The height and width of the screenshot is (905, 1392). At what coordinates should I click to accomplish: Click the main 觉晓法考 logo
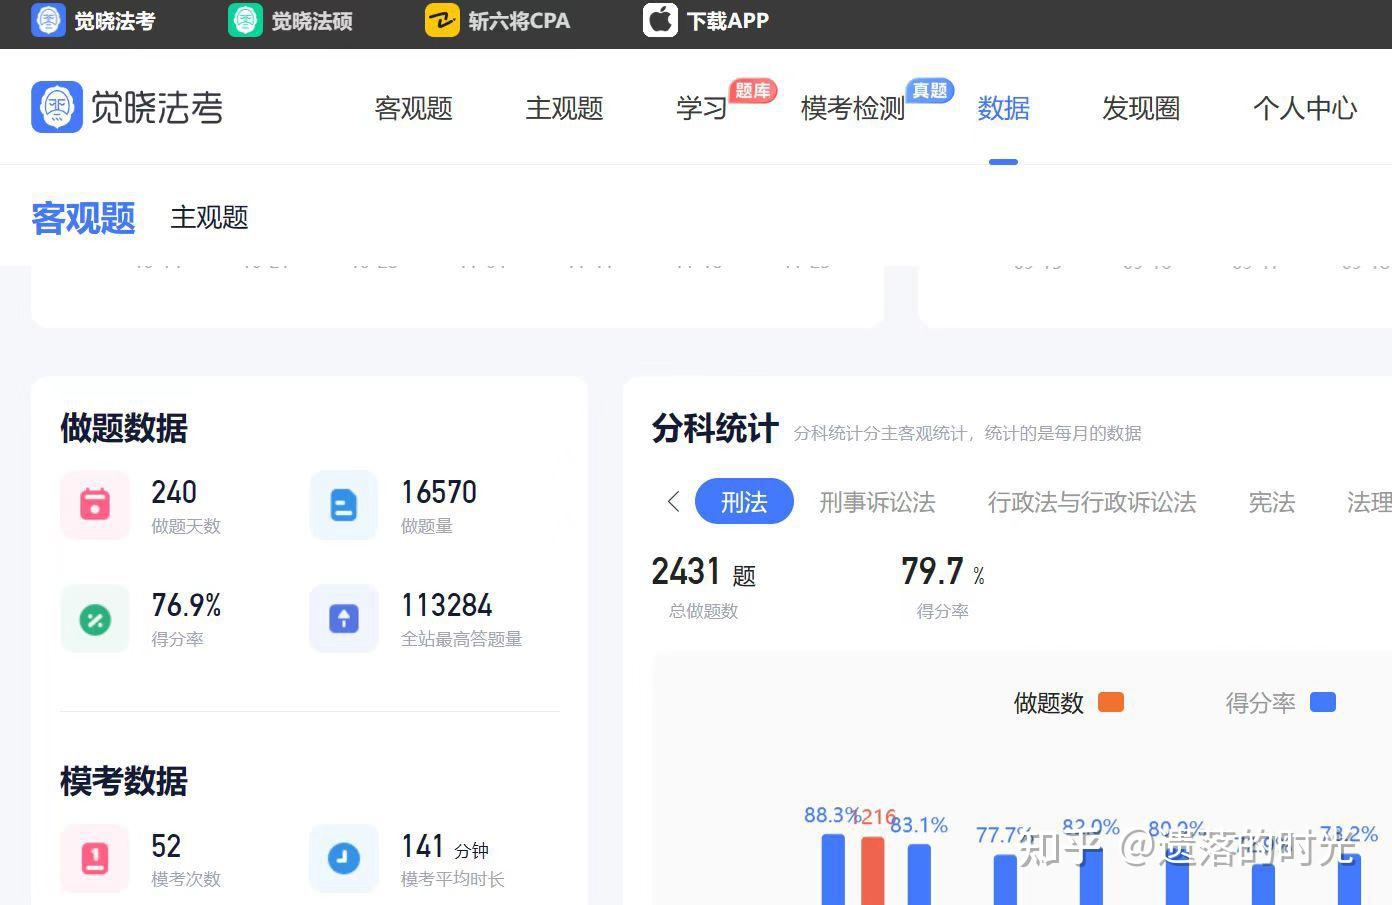(x=127, y=107)
